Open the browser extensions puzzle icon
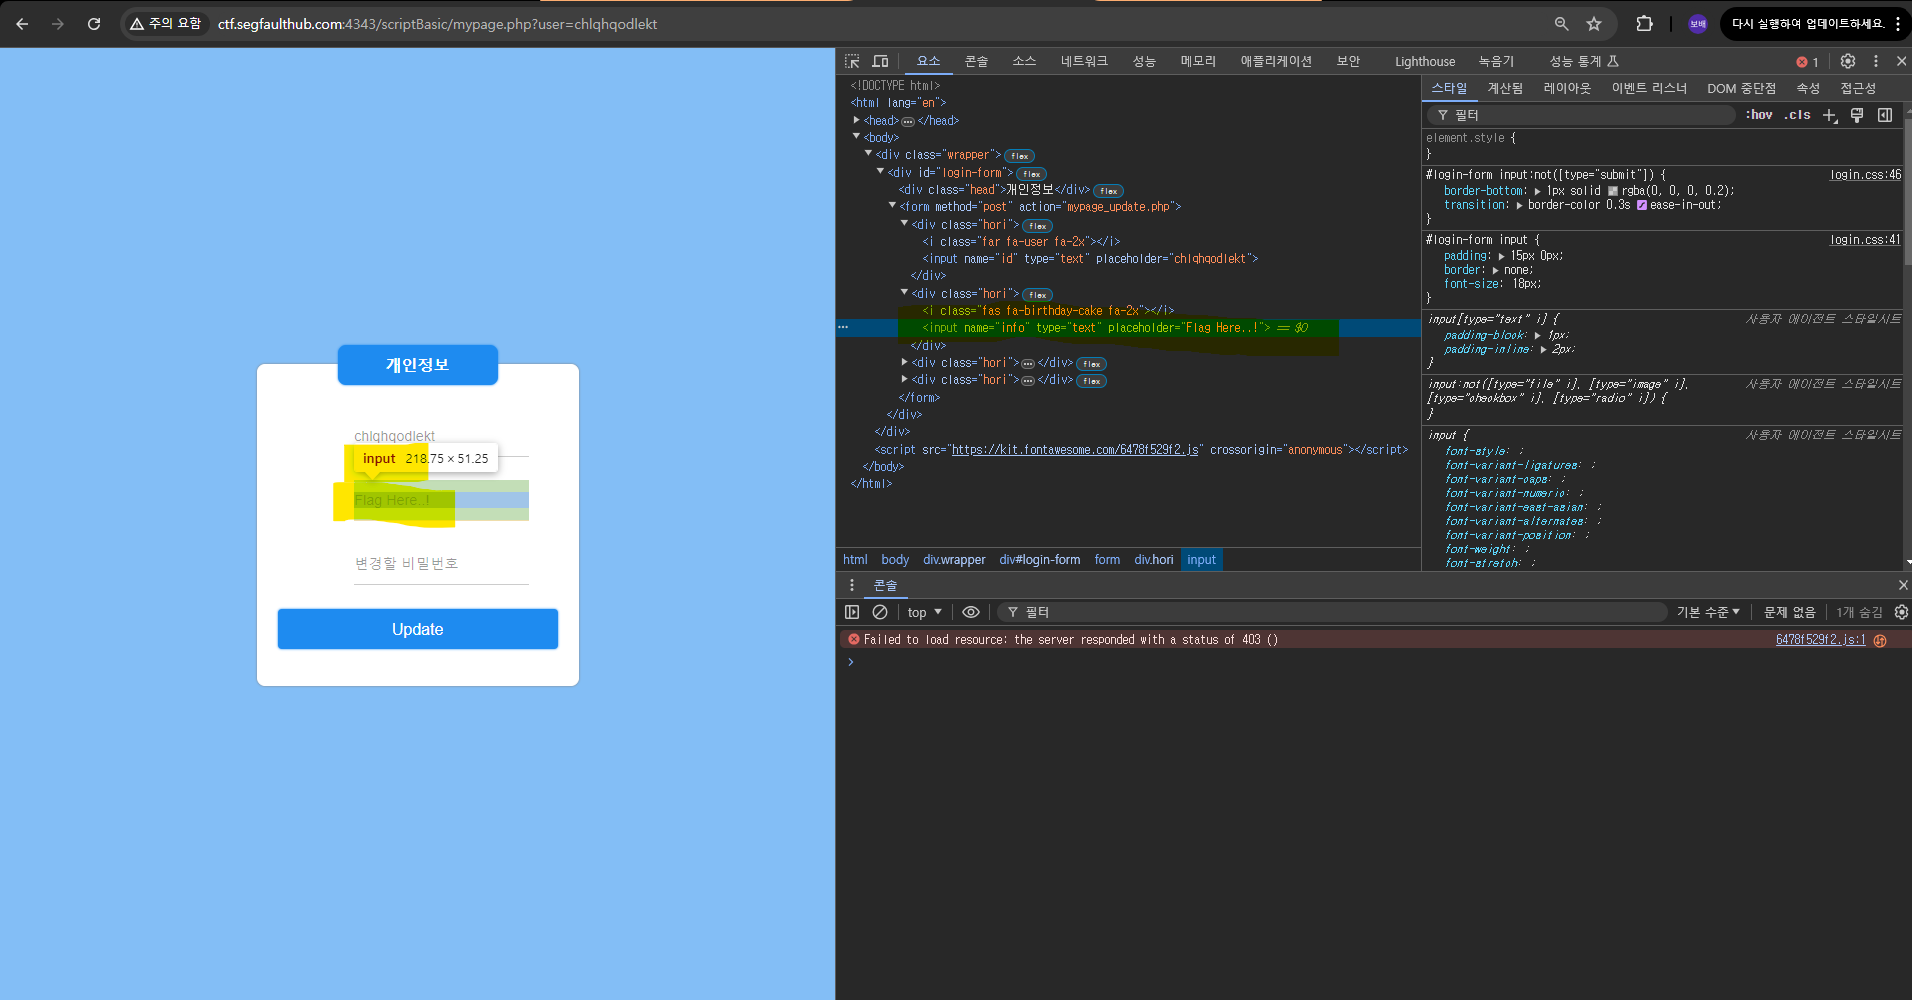This screenshot has height=1000, width=1912. [x=1644, y=24]
